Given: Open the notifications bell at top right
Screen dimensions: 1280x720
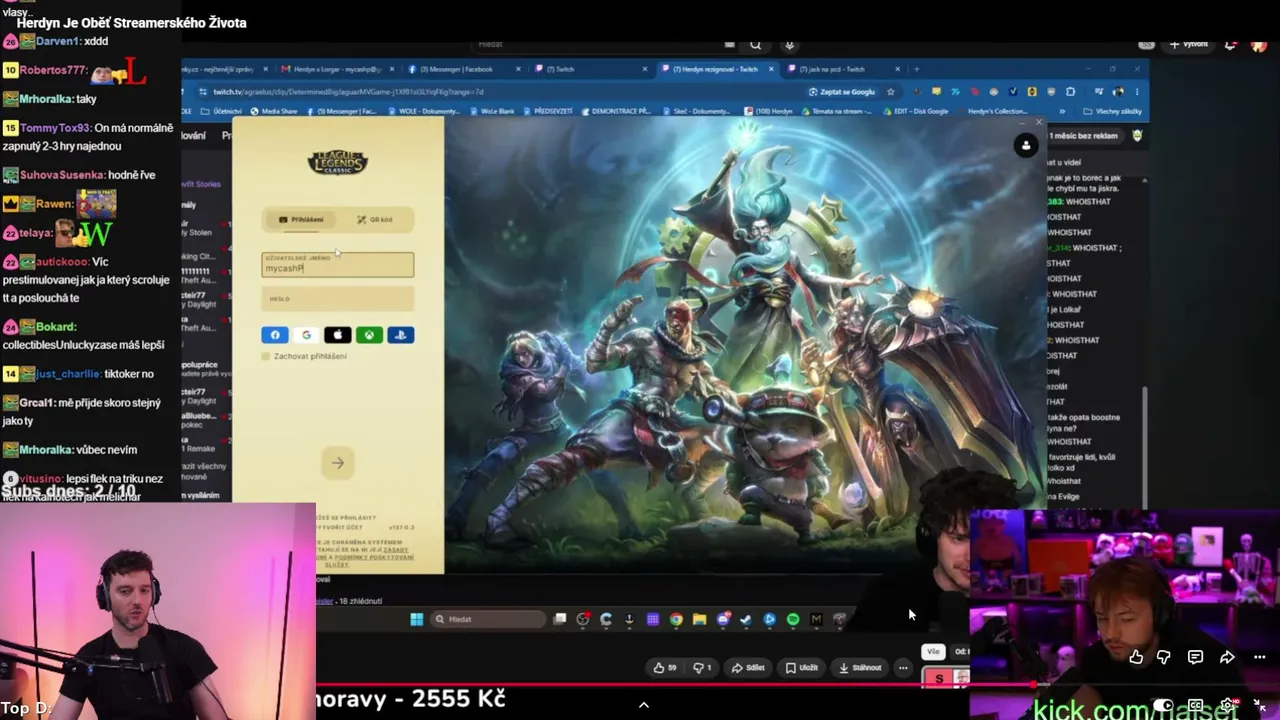Looking at the screenshot, I should coord(1230,44).
